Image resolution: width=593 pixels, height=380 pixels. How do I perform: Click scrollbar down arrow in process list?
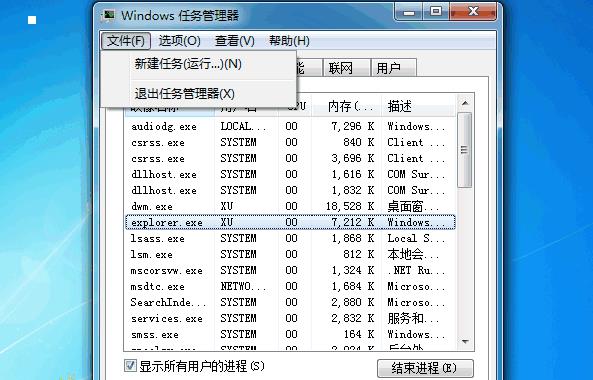pos(465,342)
